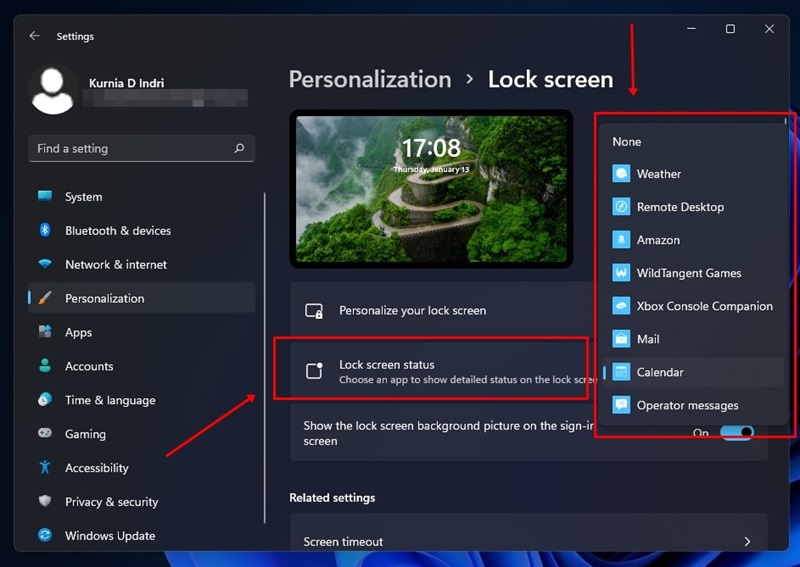The height and width of the screenshot is (567, 800).
Task: Click the Personalization paintbrush icon
Action: [x=45, y=298]
